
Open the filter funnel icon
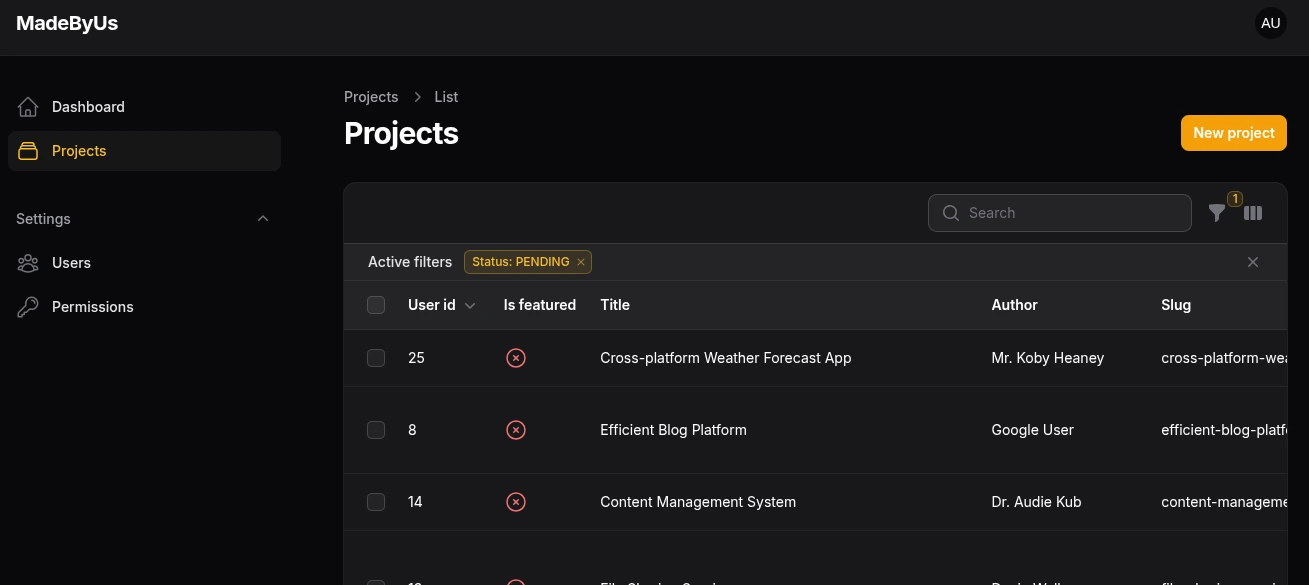(x=1216, y=213)
